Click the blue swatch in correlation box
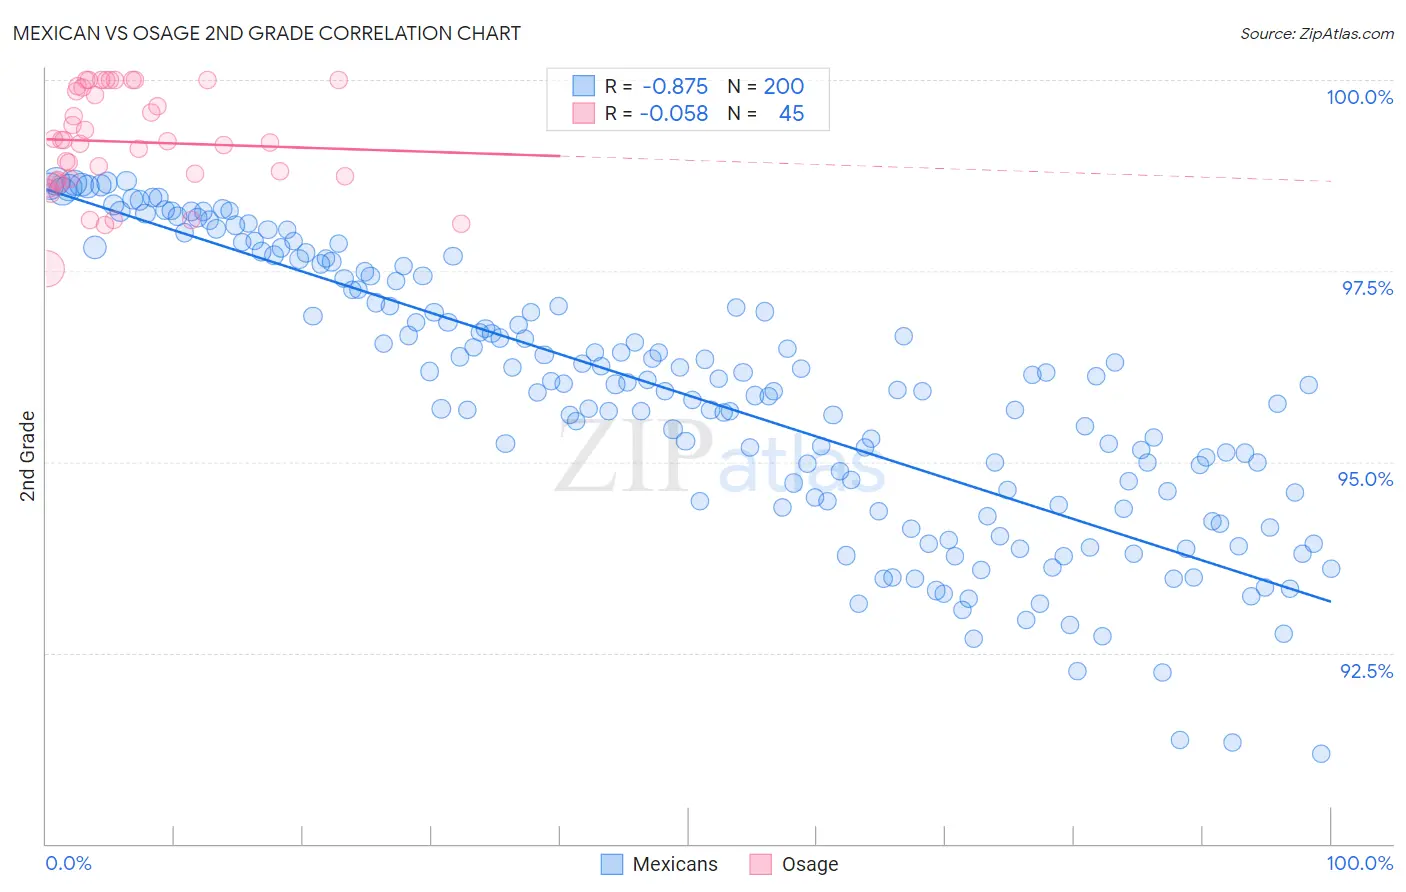1406x892 pixels. tap(584, 86)
